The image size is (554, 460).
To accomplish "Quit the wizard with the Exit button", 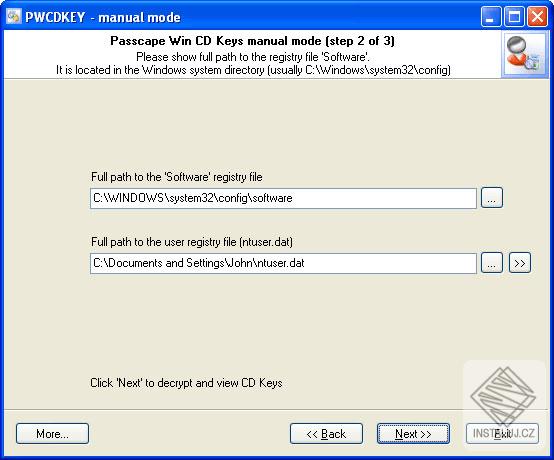I will click(502, 434).
